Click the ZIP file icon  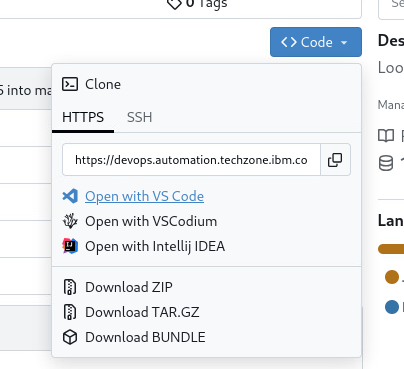[x=70, y=287]
